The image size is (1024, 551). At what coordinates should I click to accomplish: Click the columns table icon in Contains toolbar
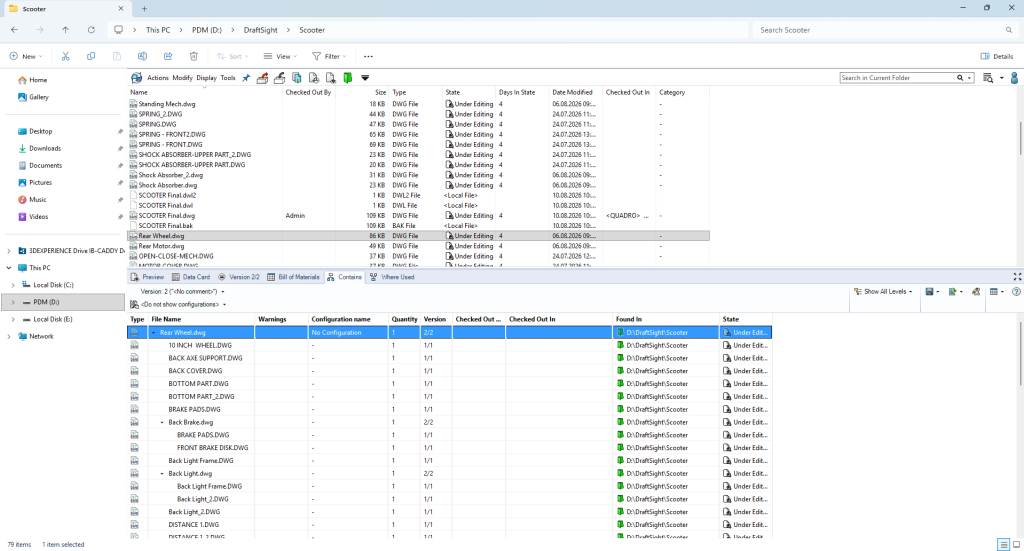(x=994, y=292)
